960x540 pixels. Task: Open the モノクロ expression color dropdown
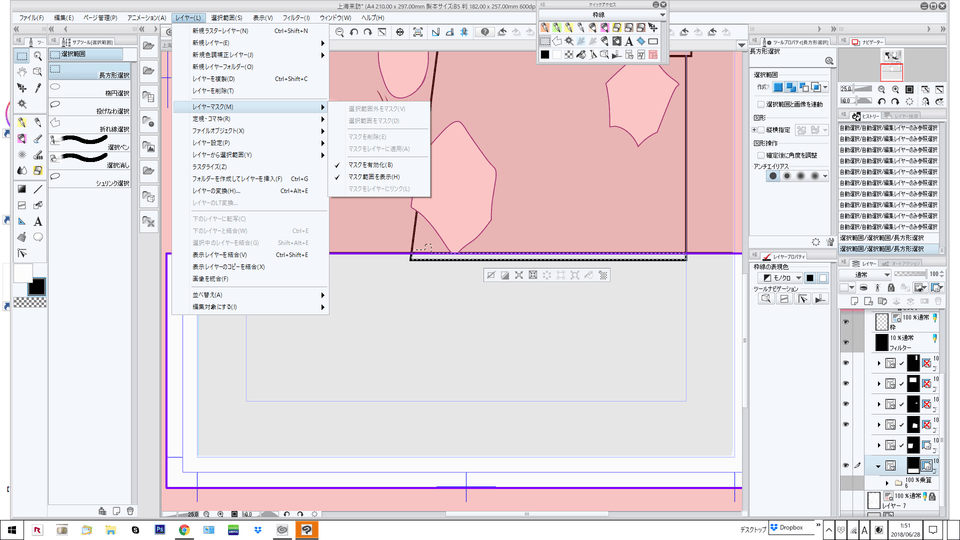point(780,277)
